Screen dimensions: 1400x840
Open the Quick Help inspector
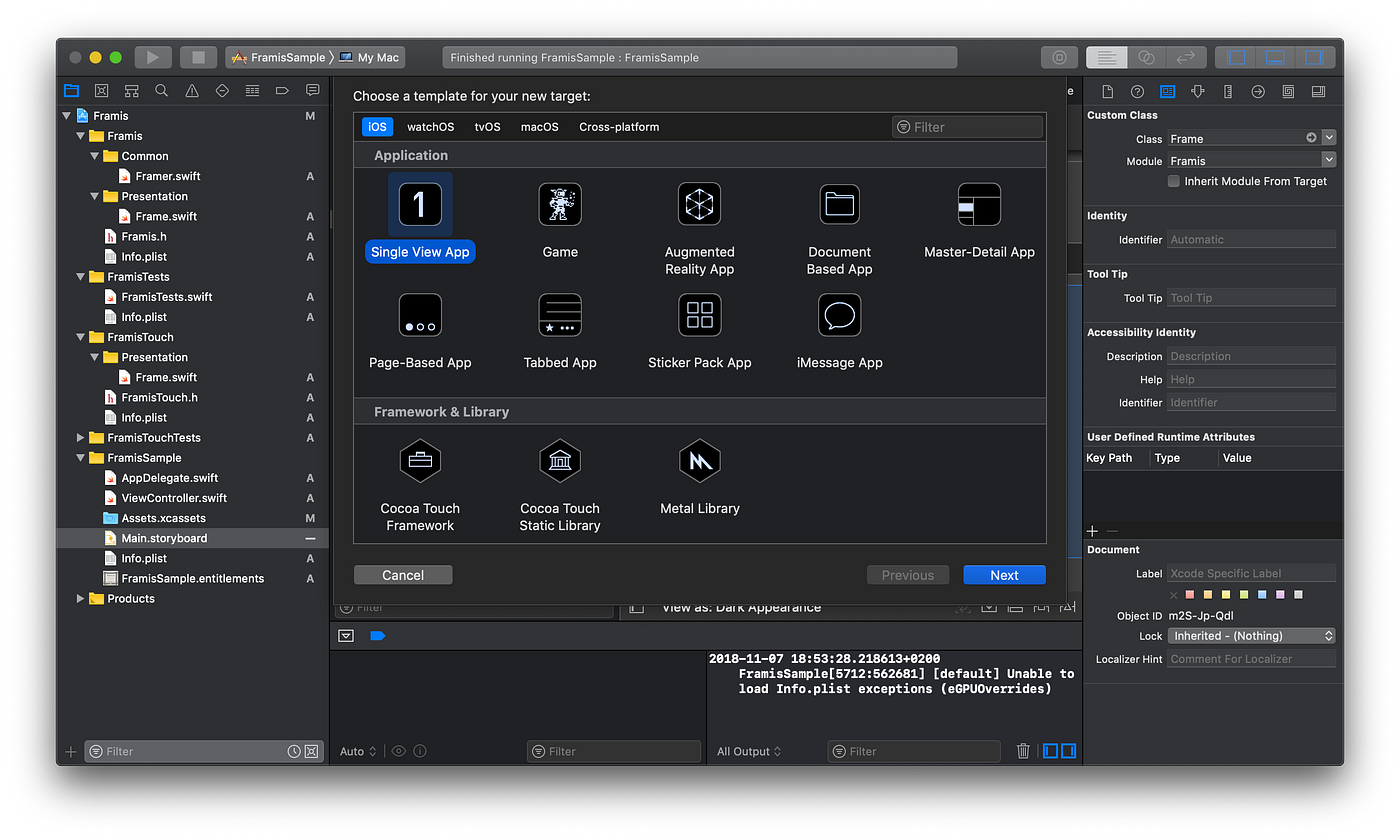tap(1137, 90)
